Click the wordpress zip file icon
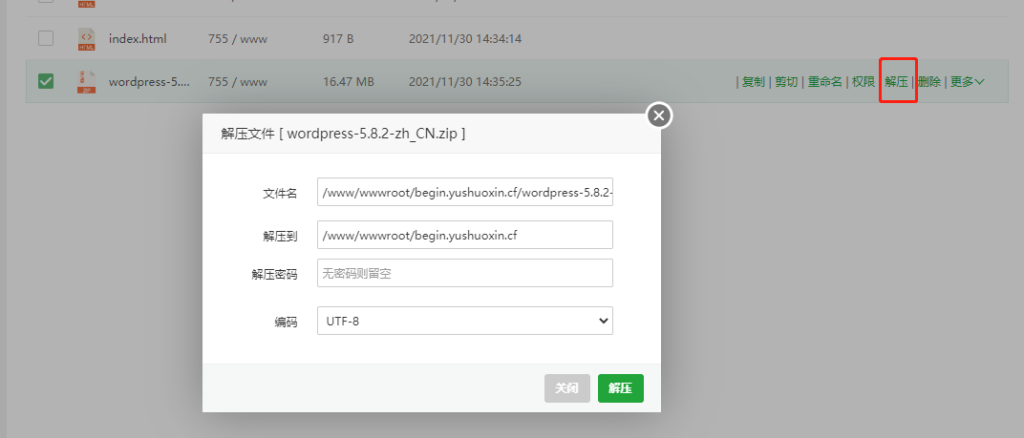This screenshot has height=438, width=1024. [86, 82]
